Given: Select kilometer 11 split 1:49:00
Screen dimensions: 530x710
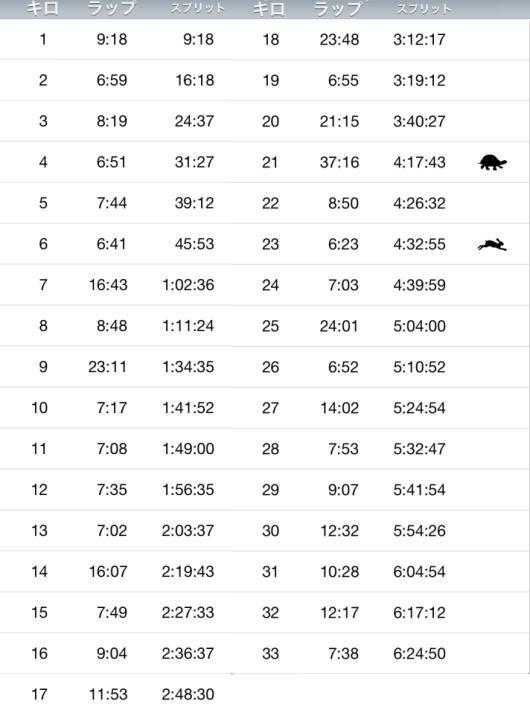Looking at the screenshot, I should point(188,449).
